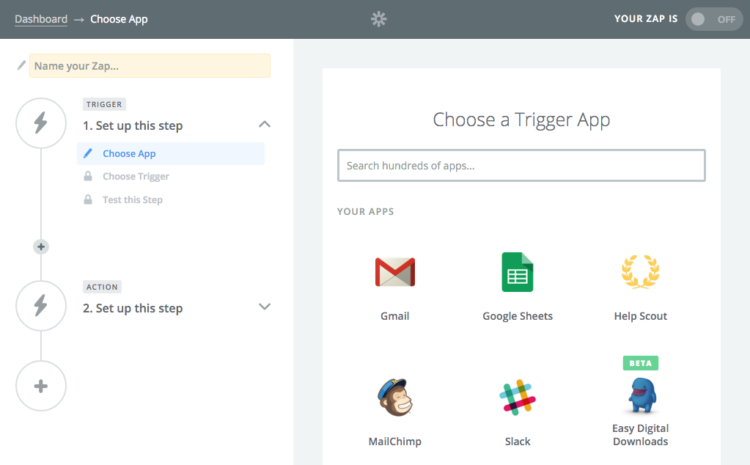Click the blue pencil icon next to Choose App

(x=88, y=153)
